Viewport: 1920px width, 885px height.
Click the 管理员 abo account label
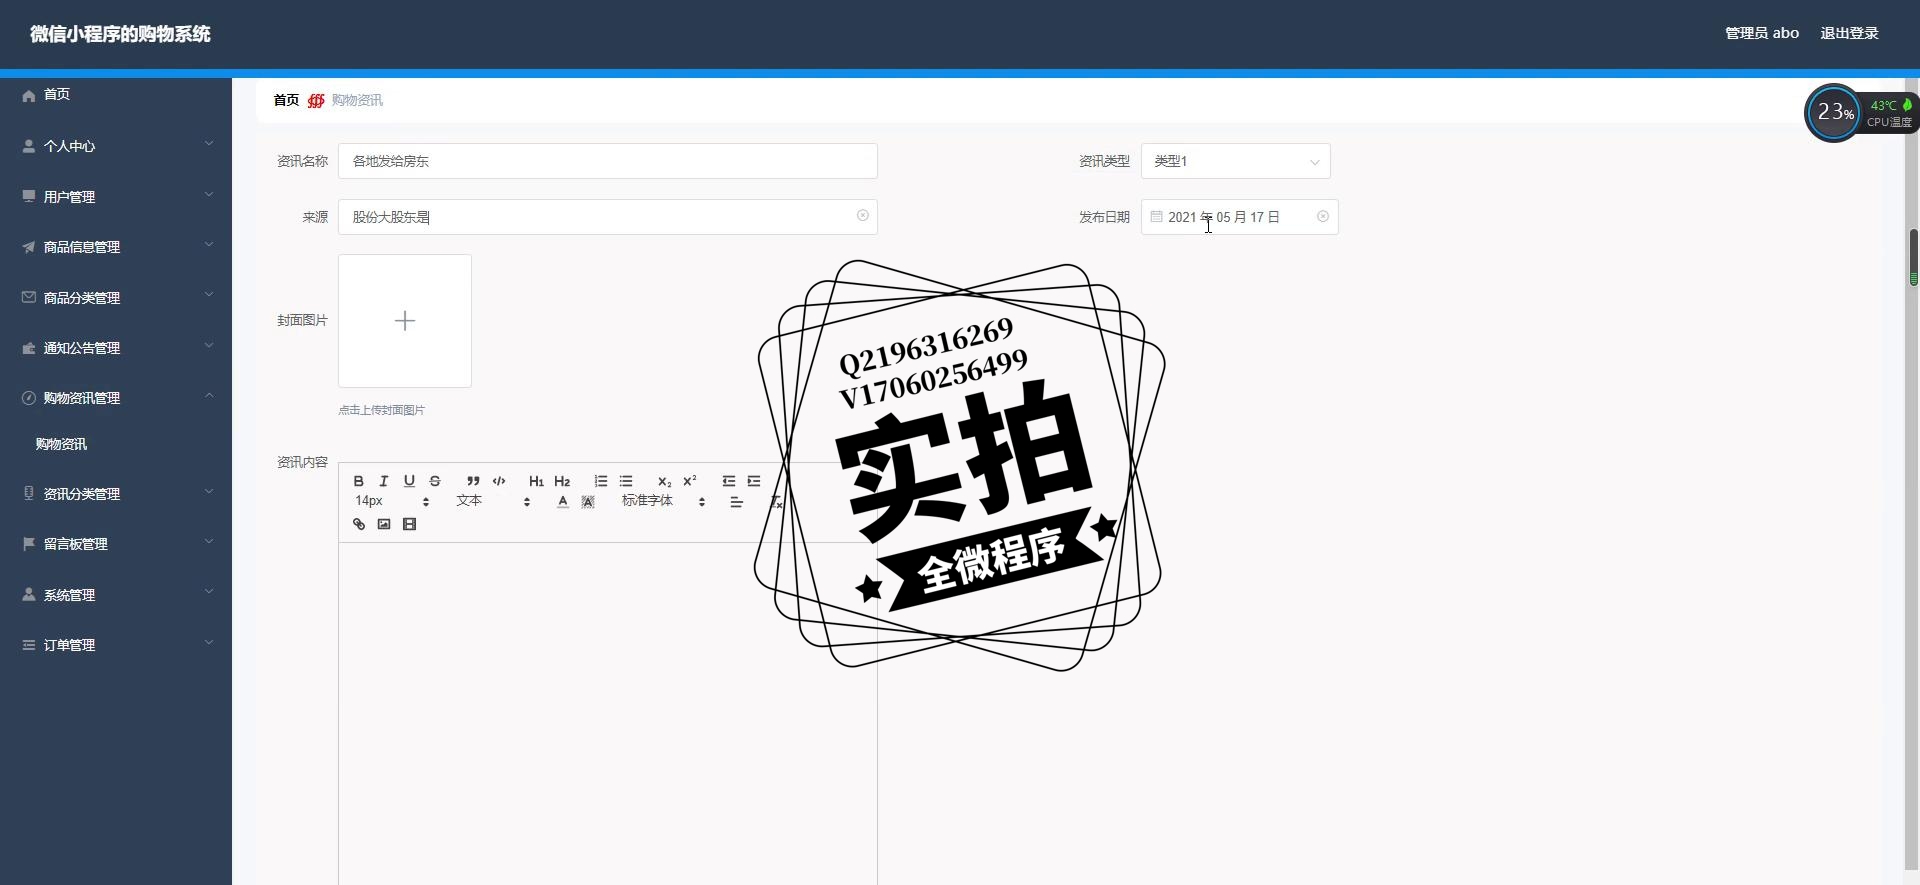pos(1762,33)
